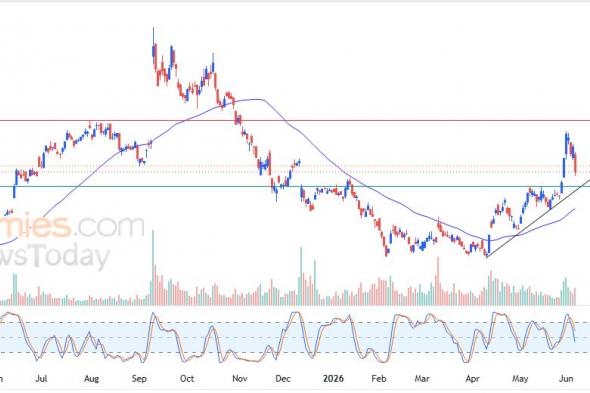The height and width of the screenshot is (393, 590).
Task: Click the May label on time axis
Action: click(x=520, y=378)
